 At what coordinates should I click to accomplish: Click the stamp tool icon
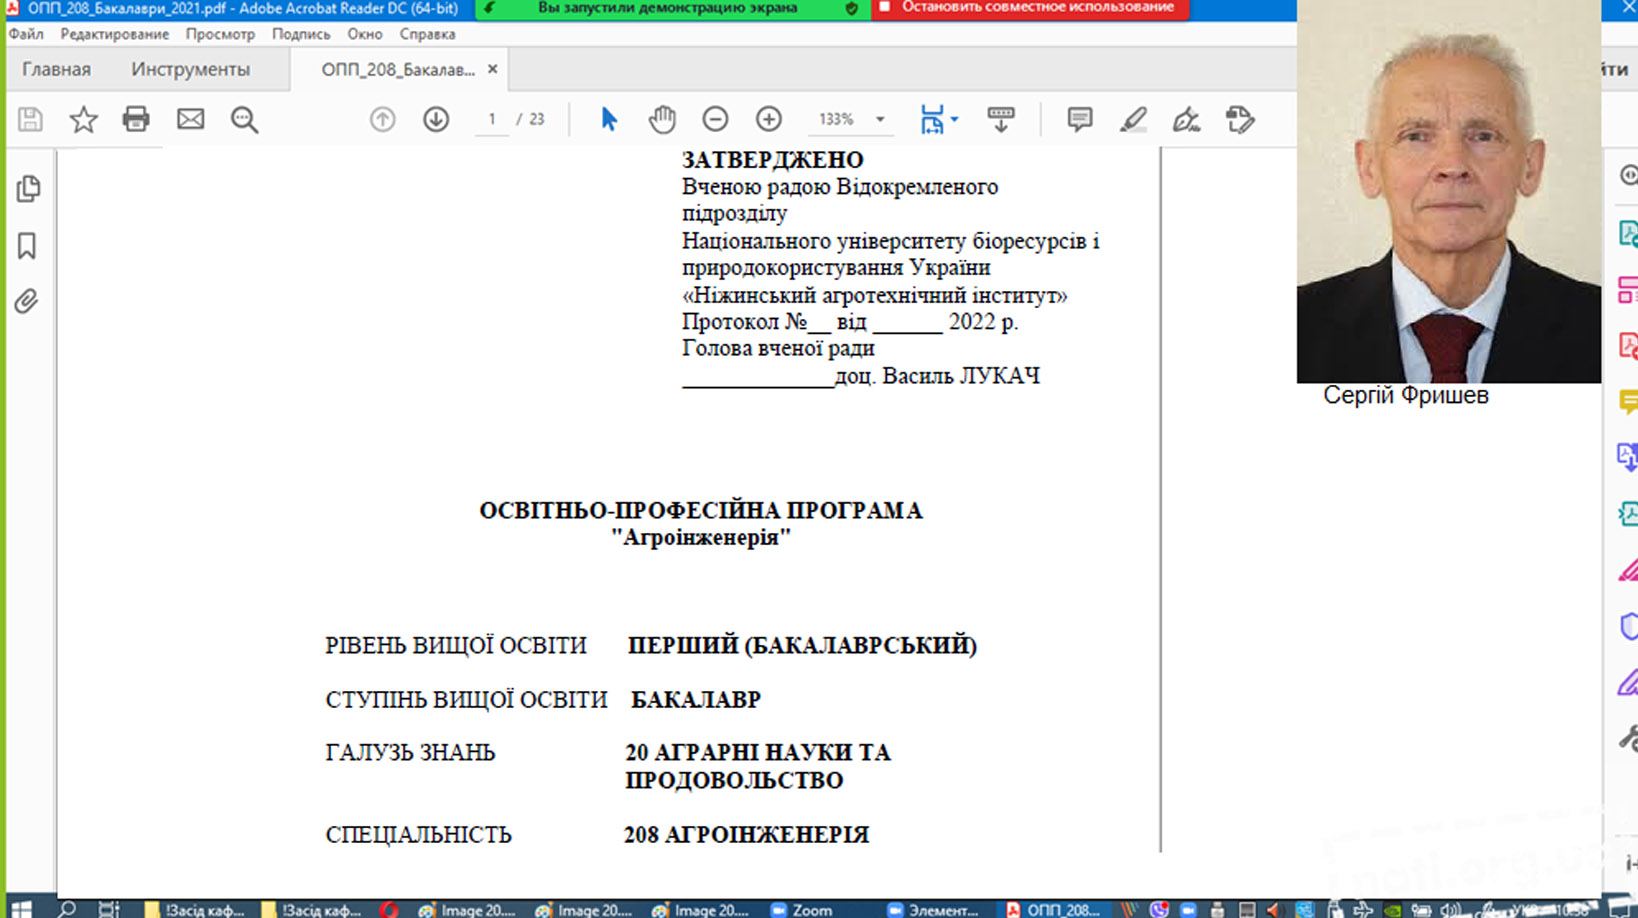pyautogui.click(x=1240, y=120)
